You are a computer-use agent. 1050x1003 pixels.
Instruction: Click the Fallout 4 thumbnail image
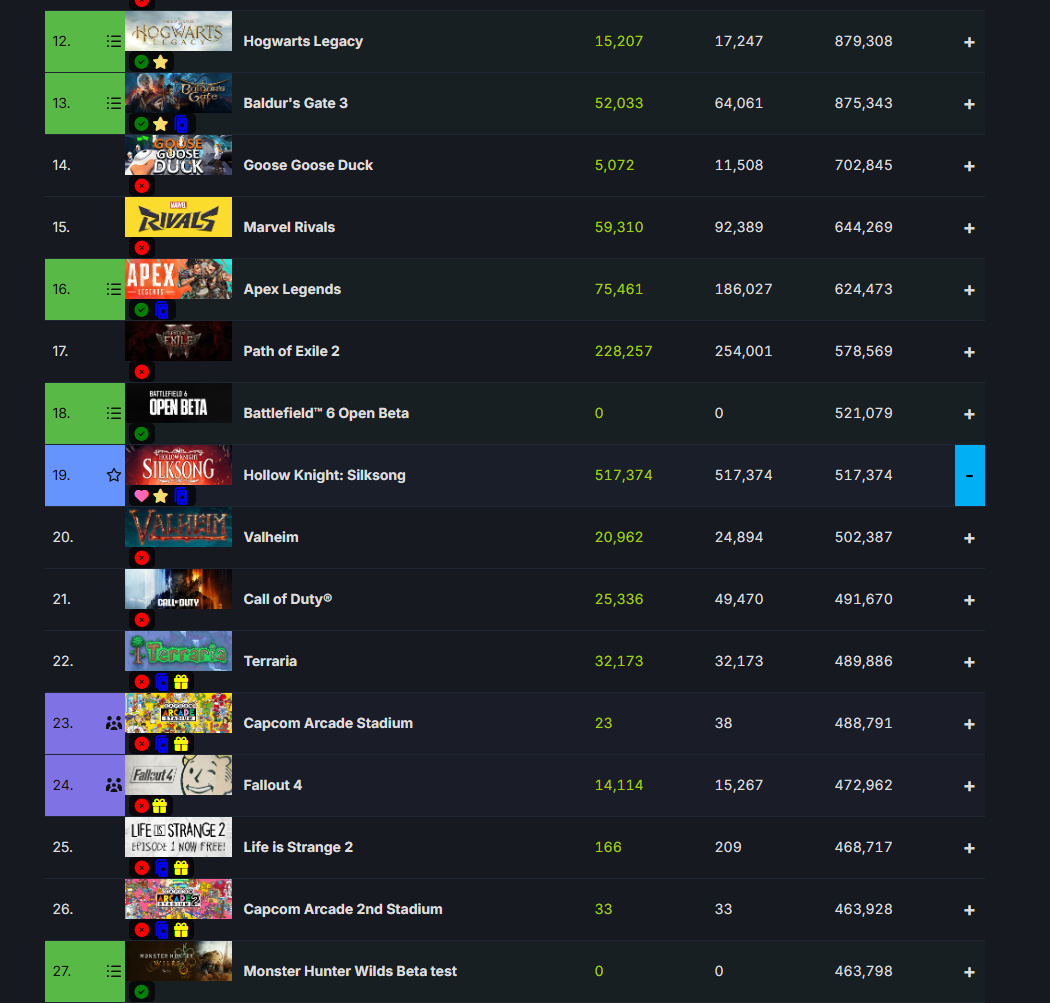(178, 775)
